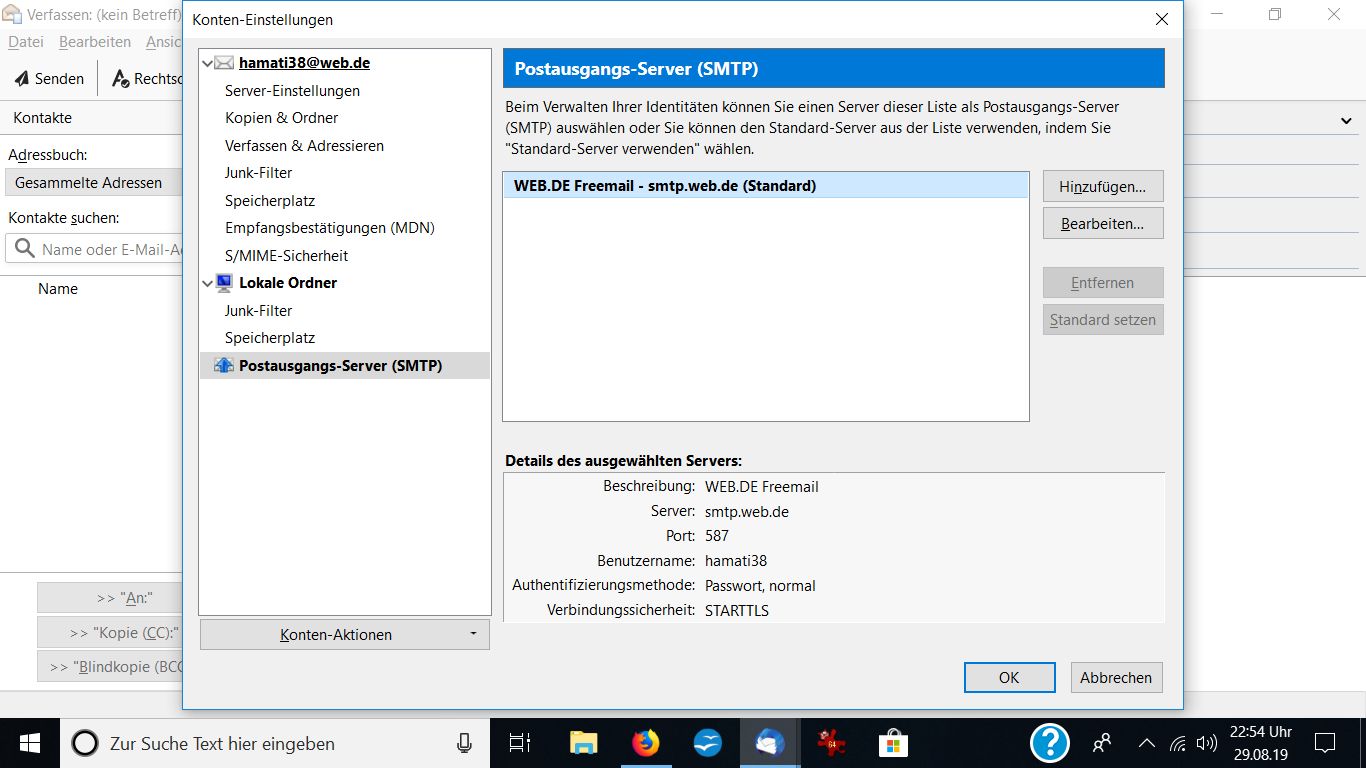Open Verfassen & Adressieren settings
Screen dimensions: 1366x768
(x=304, y=146)
